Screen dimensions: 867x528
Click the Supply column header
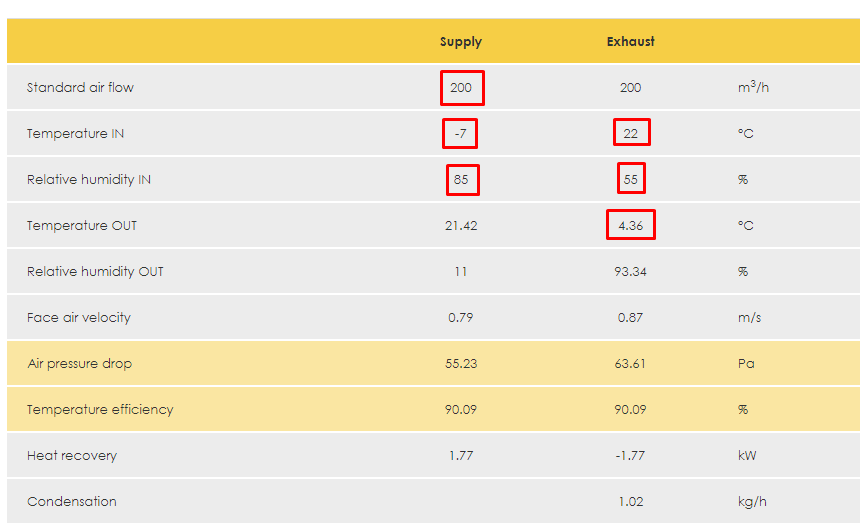[x=461, y=42]
